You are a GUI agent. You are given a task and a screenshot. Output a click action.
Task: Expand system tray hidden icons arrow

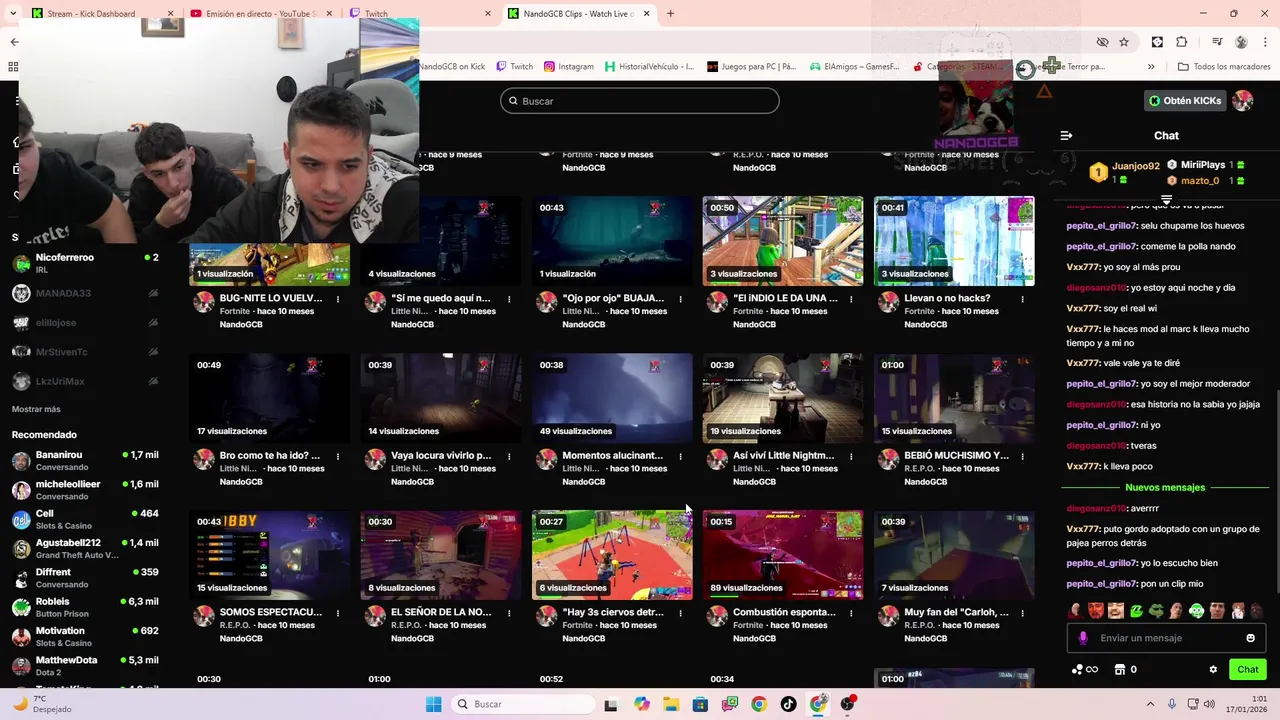click(x=1150, y=704)
